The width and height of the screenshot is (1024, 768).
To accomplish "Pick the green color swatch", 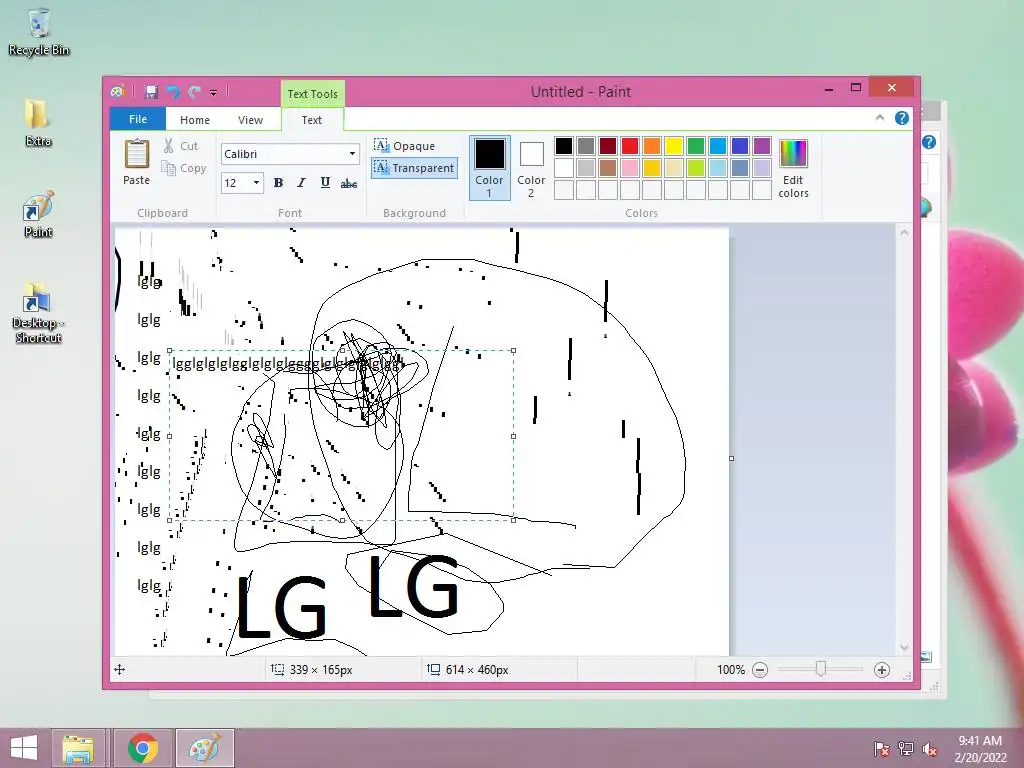I will [696, 146].
